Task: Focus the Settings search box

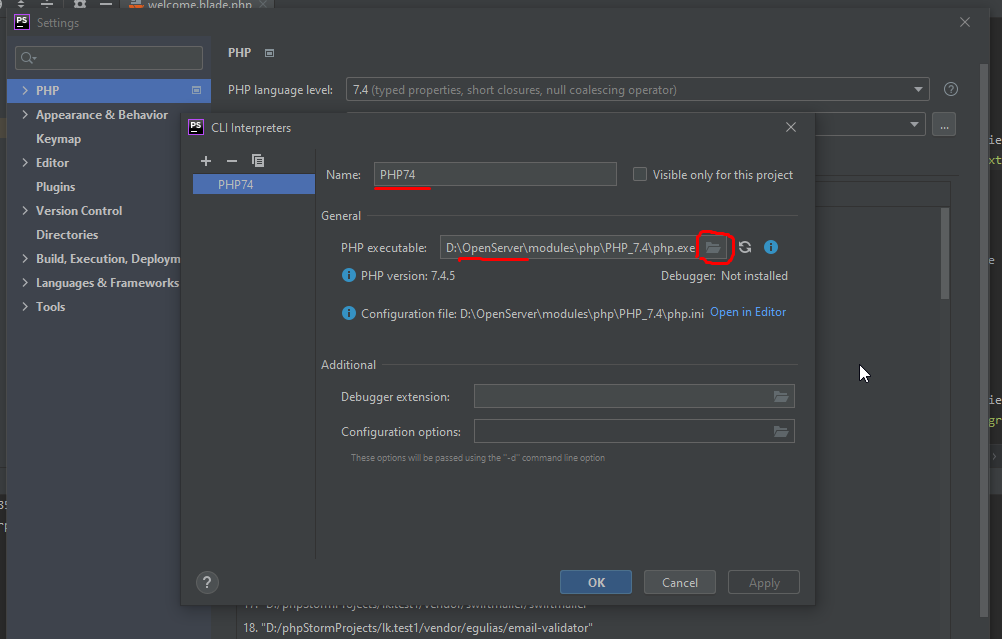Action: [x=109, y=58]
